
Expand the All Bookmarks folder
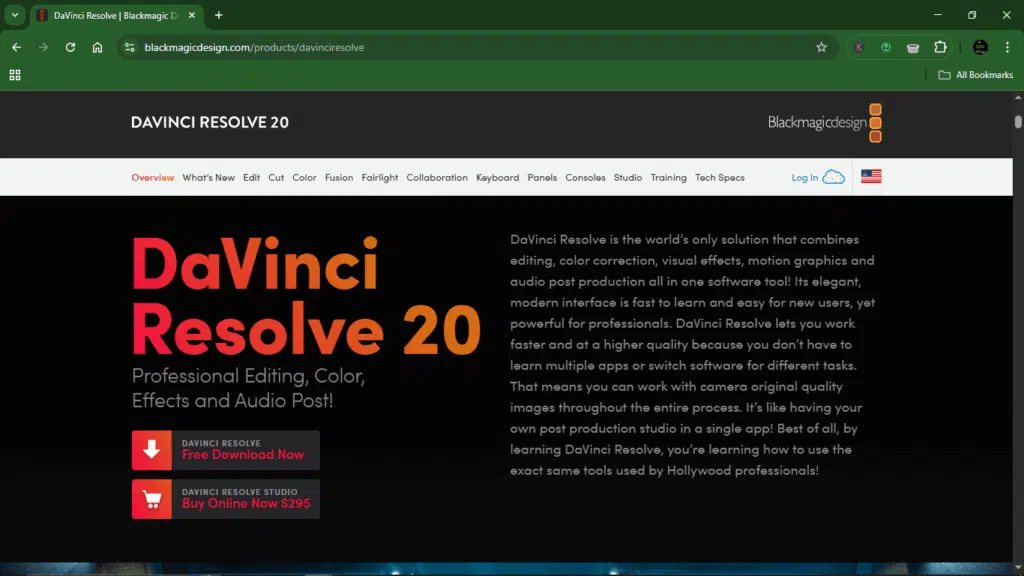click(975, 74)
